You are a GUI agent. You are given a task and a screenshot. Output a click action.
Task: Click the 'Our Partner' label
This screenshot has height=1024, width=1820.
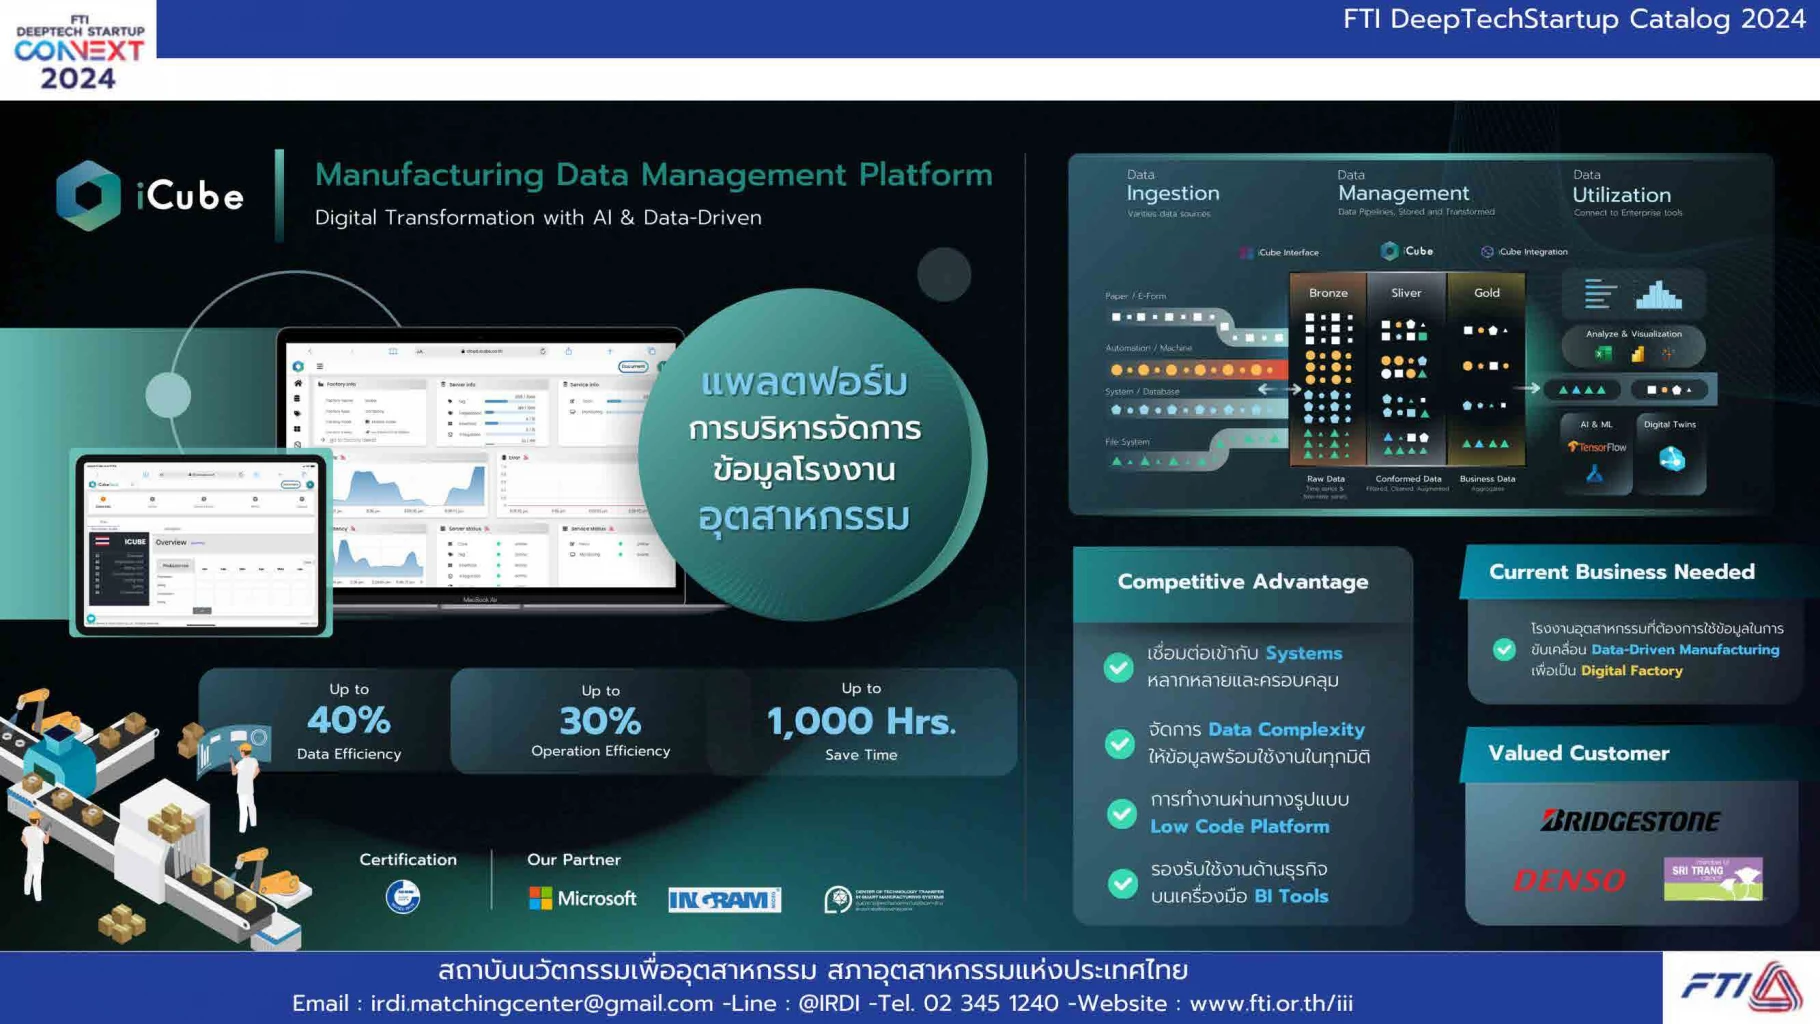pyautogui.click(x=574, y=860)
